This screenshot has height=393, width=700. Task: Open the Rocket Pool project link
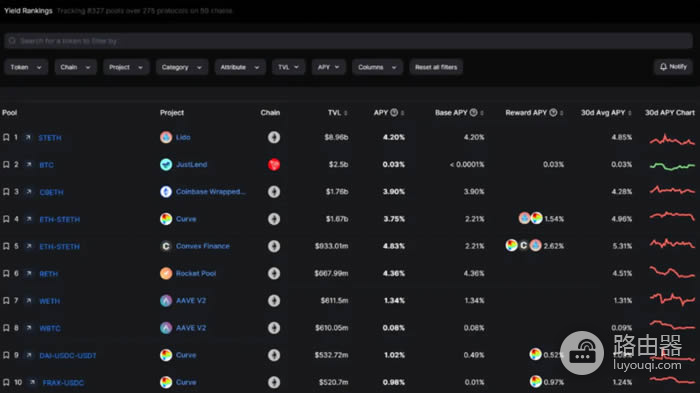coord(196,273)
